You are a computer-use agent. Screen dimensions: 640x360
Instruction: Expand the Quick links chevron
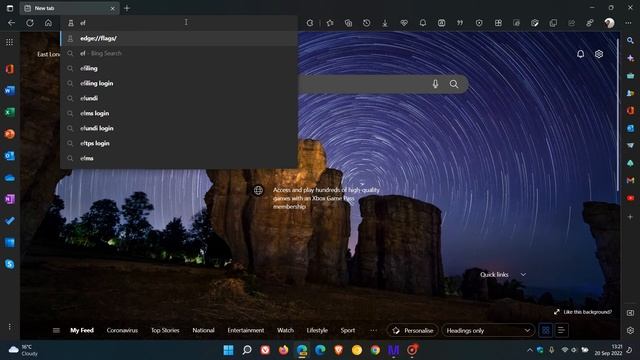(x=523, y=274)
